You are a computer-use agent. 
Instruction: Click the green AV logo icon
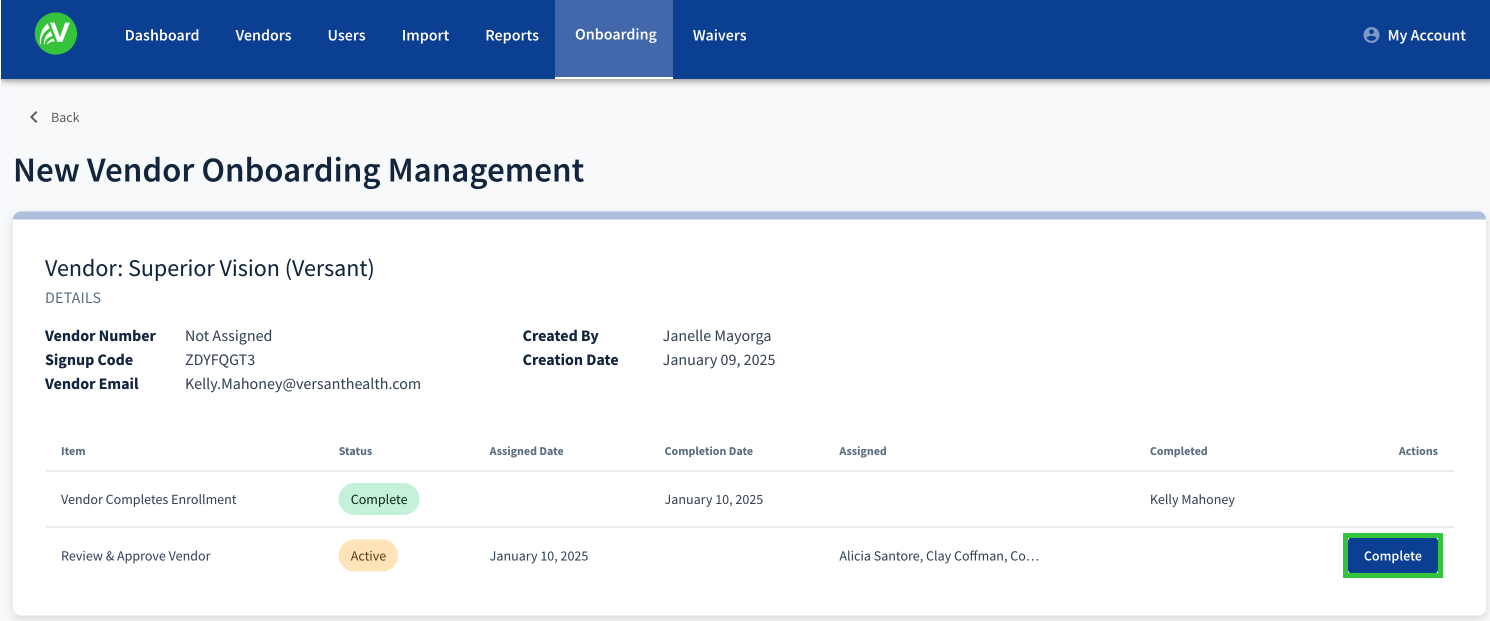tap(55, 35)
